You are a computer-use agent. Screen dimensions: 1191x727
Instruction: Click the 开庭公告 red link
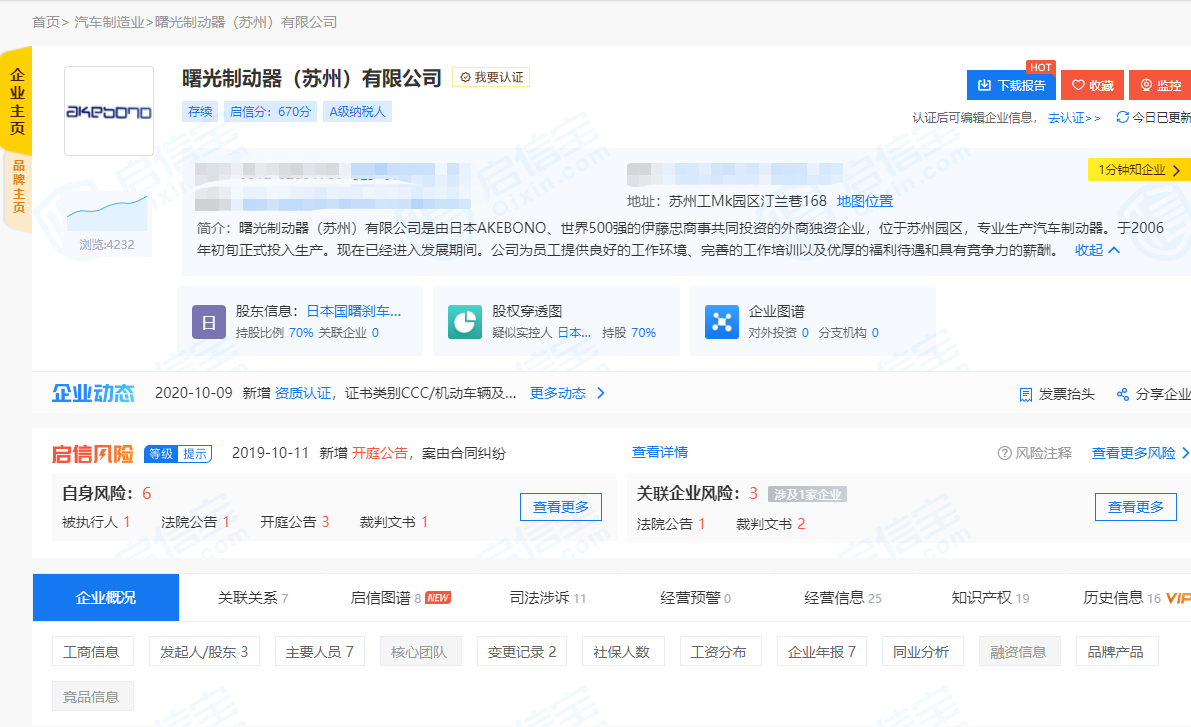point(380,454)
